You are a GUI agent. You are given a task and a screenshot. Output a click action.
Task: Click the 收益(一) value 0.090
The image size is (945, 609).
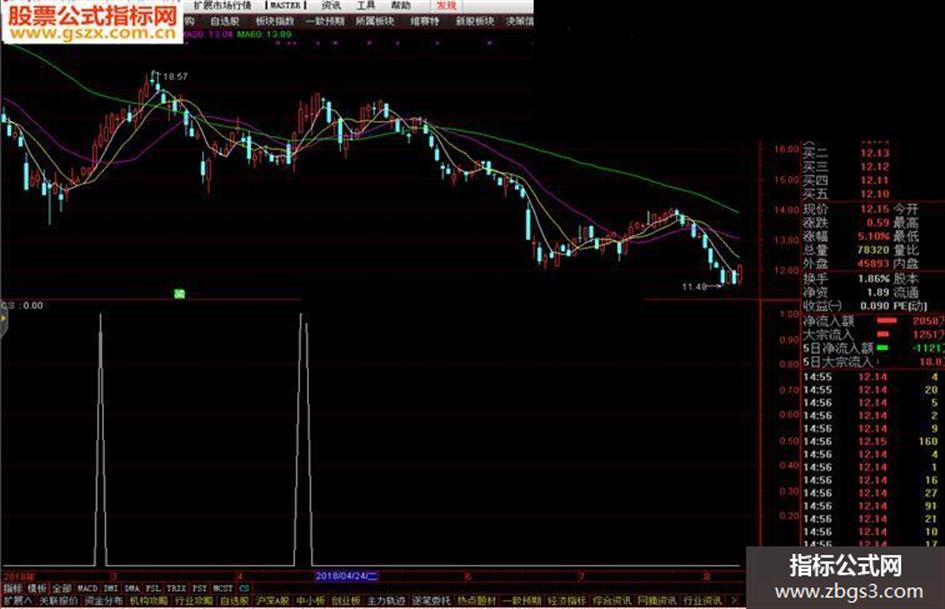click(x=874, y=306)
